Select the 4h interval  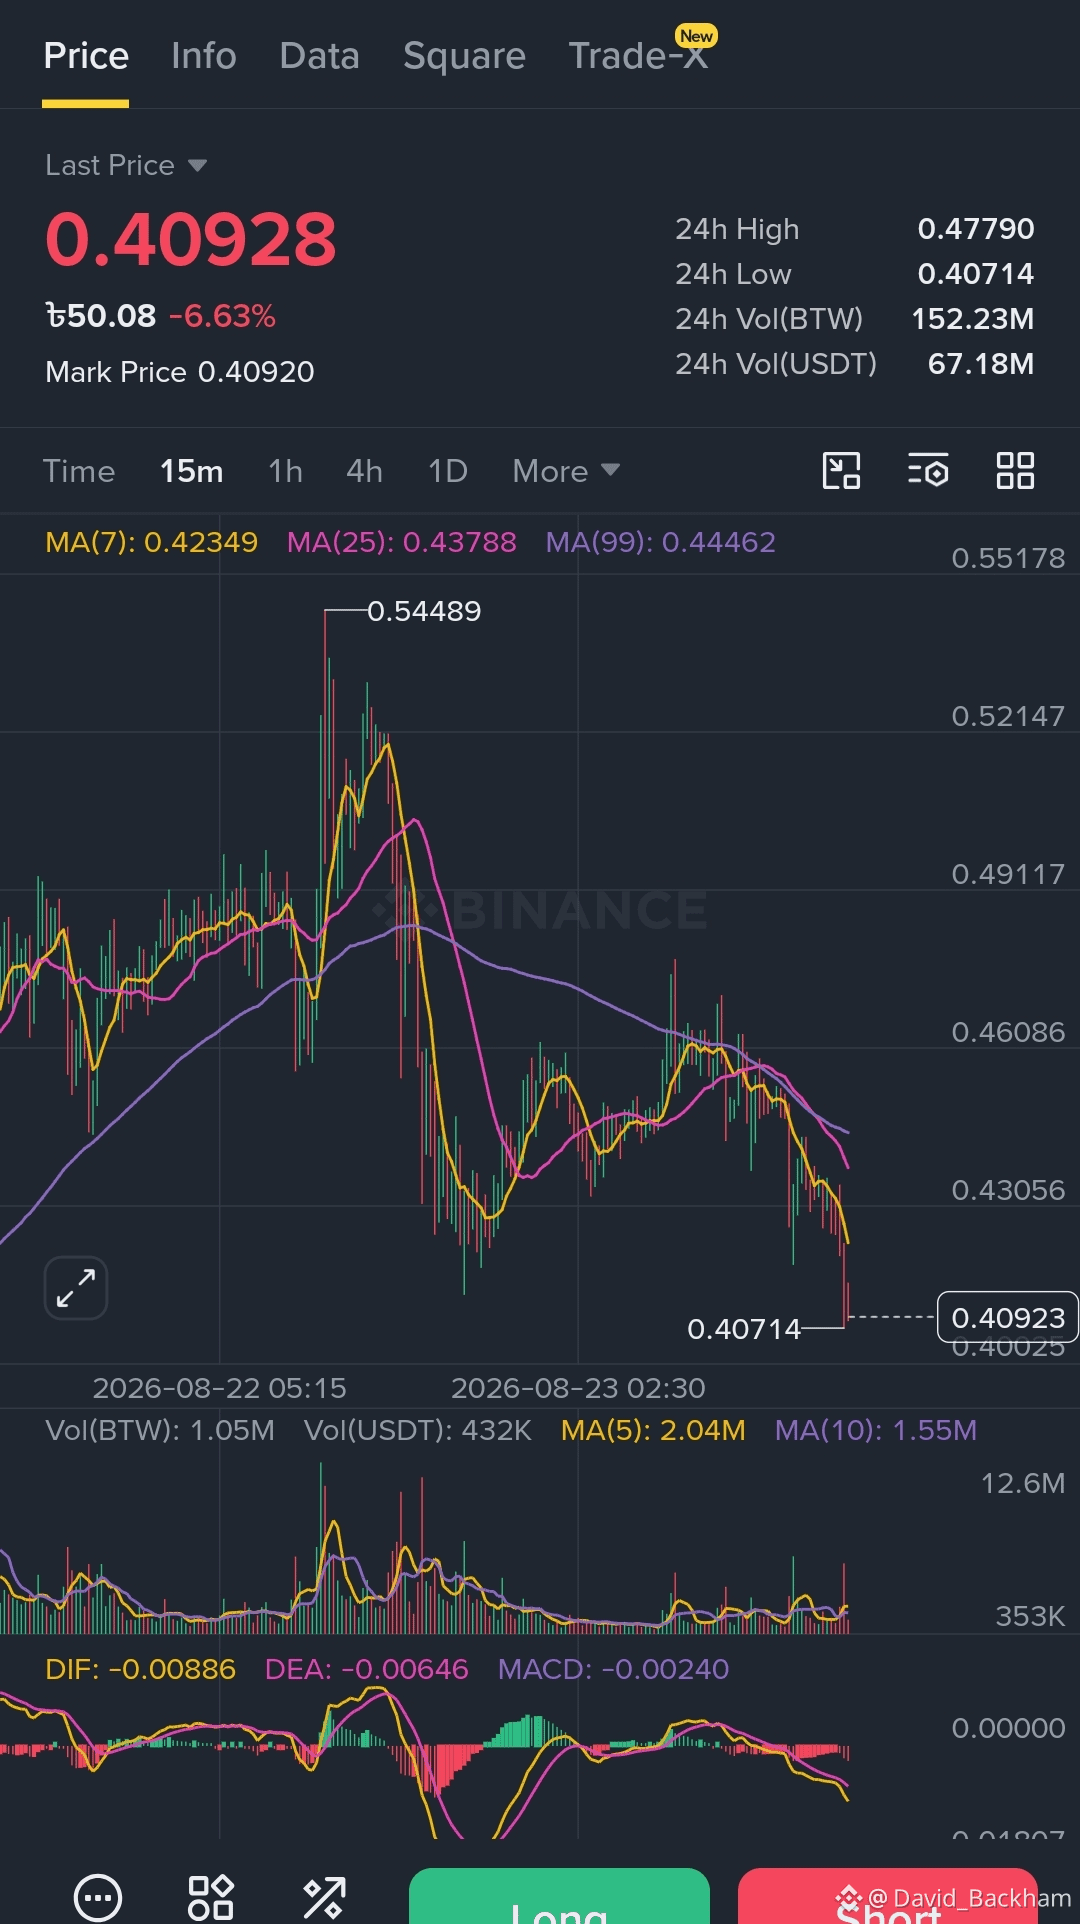point(365,471)
